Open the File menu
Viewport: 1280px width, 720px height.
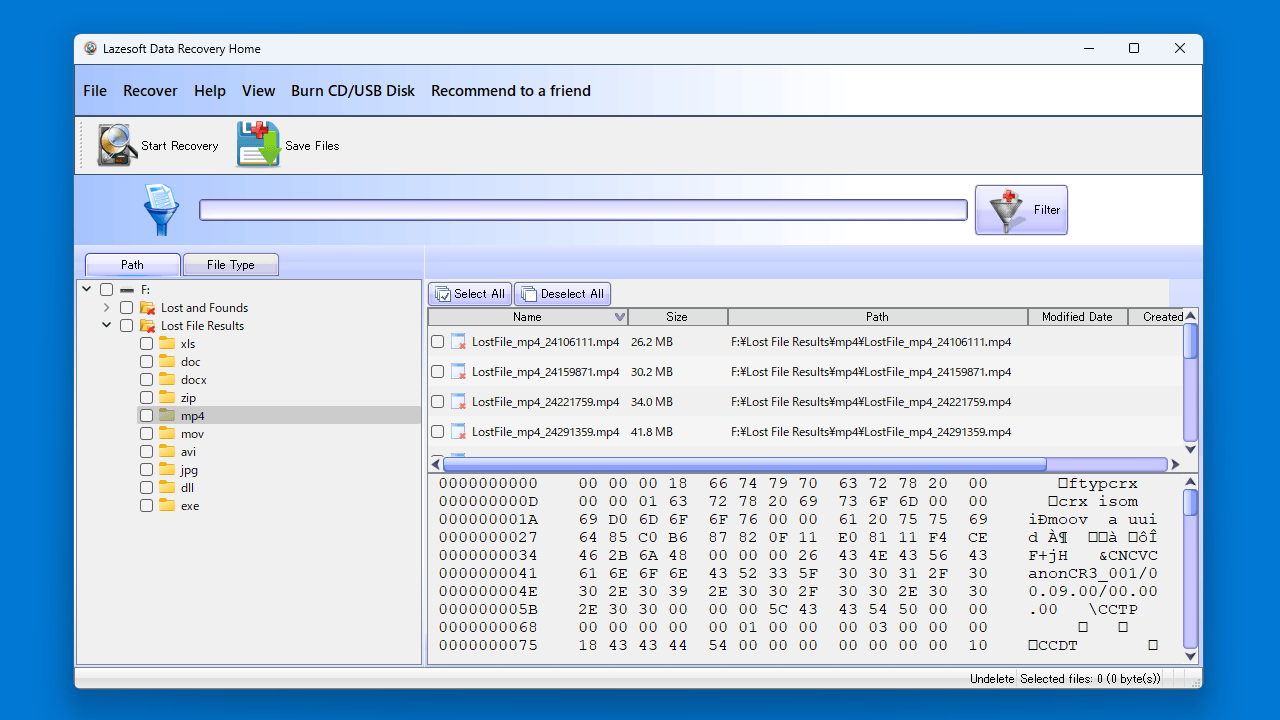point(95,91)
